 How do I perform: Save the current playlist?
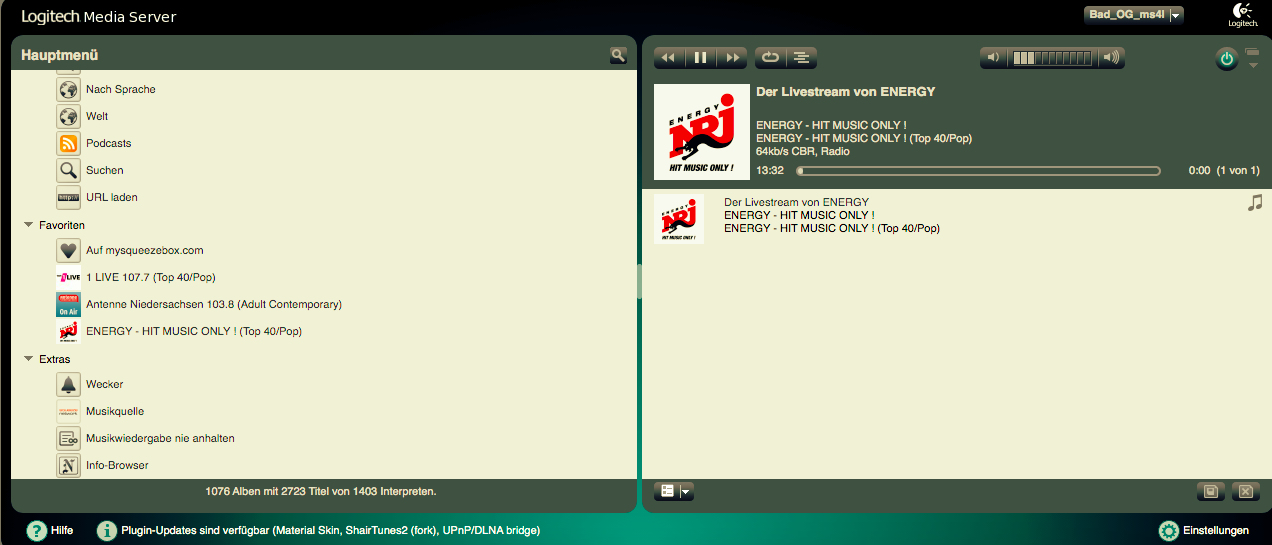click(1211, 491)
